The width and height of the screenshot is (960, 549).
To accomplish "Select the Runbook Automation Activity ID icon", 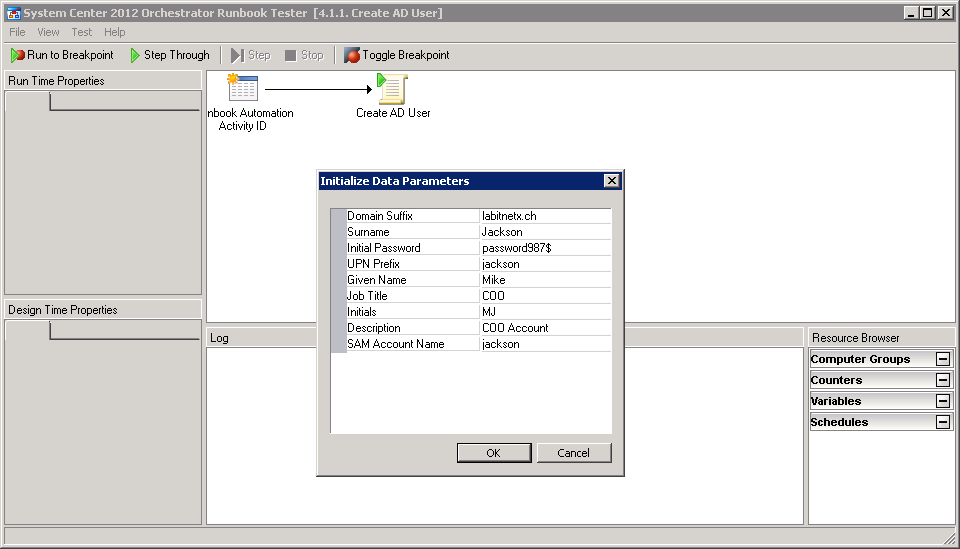I will 243,89.
